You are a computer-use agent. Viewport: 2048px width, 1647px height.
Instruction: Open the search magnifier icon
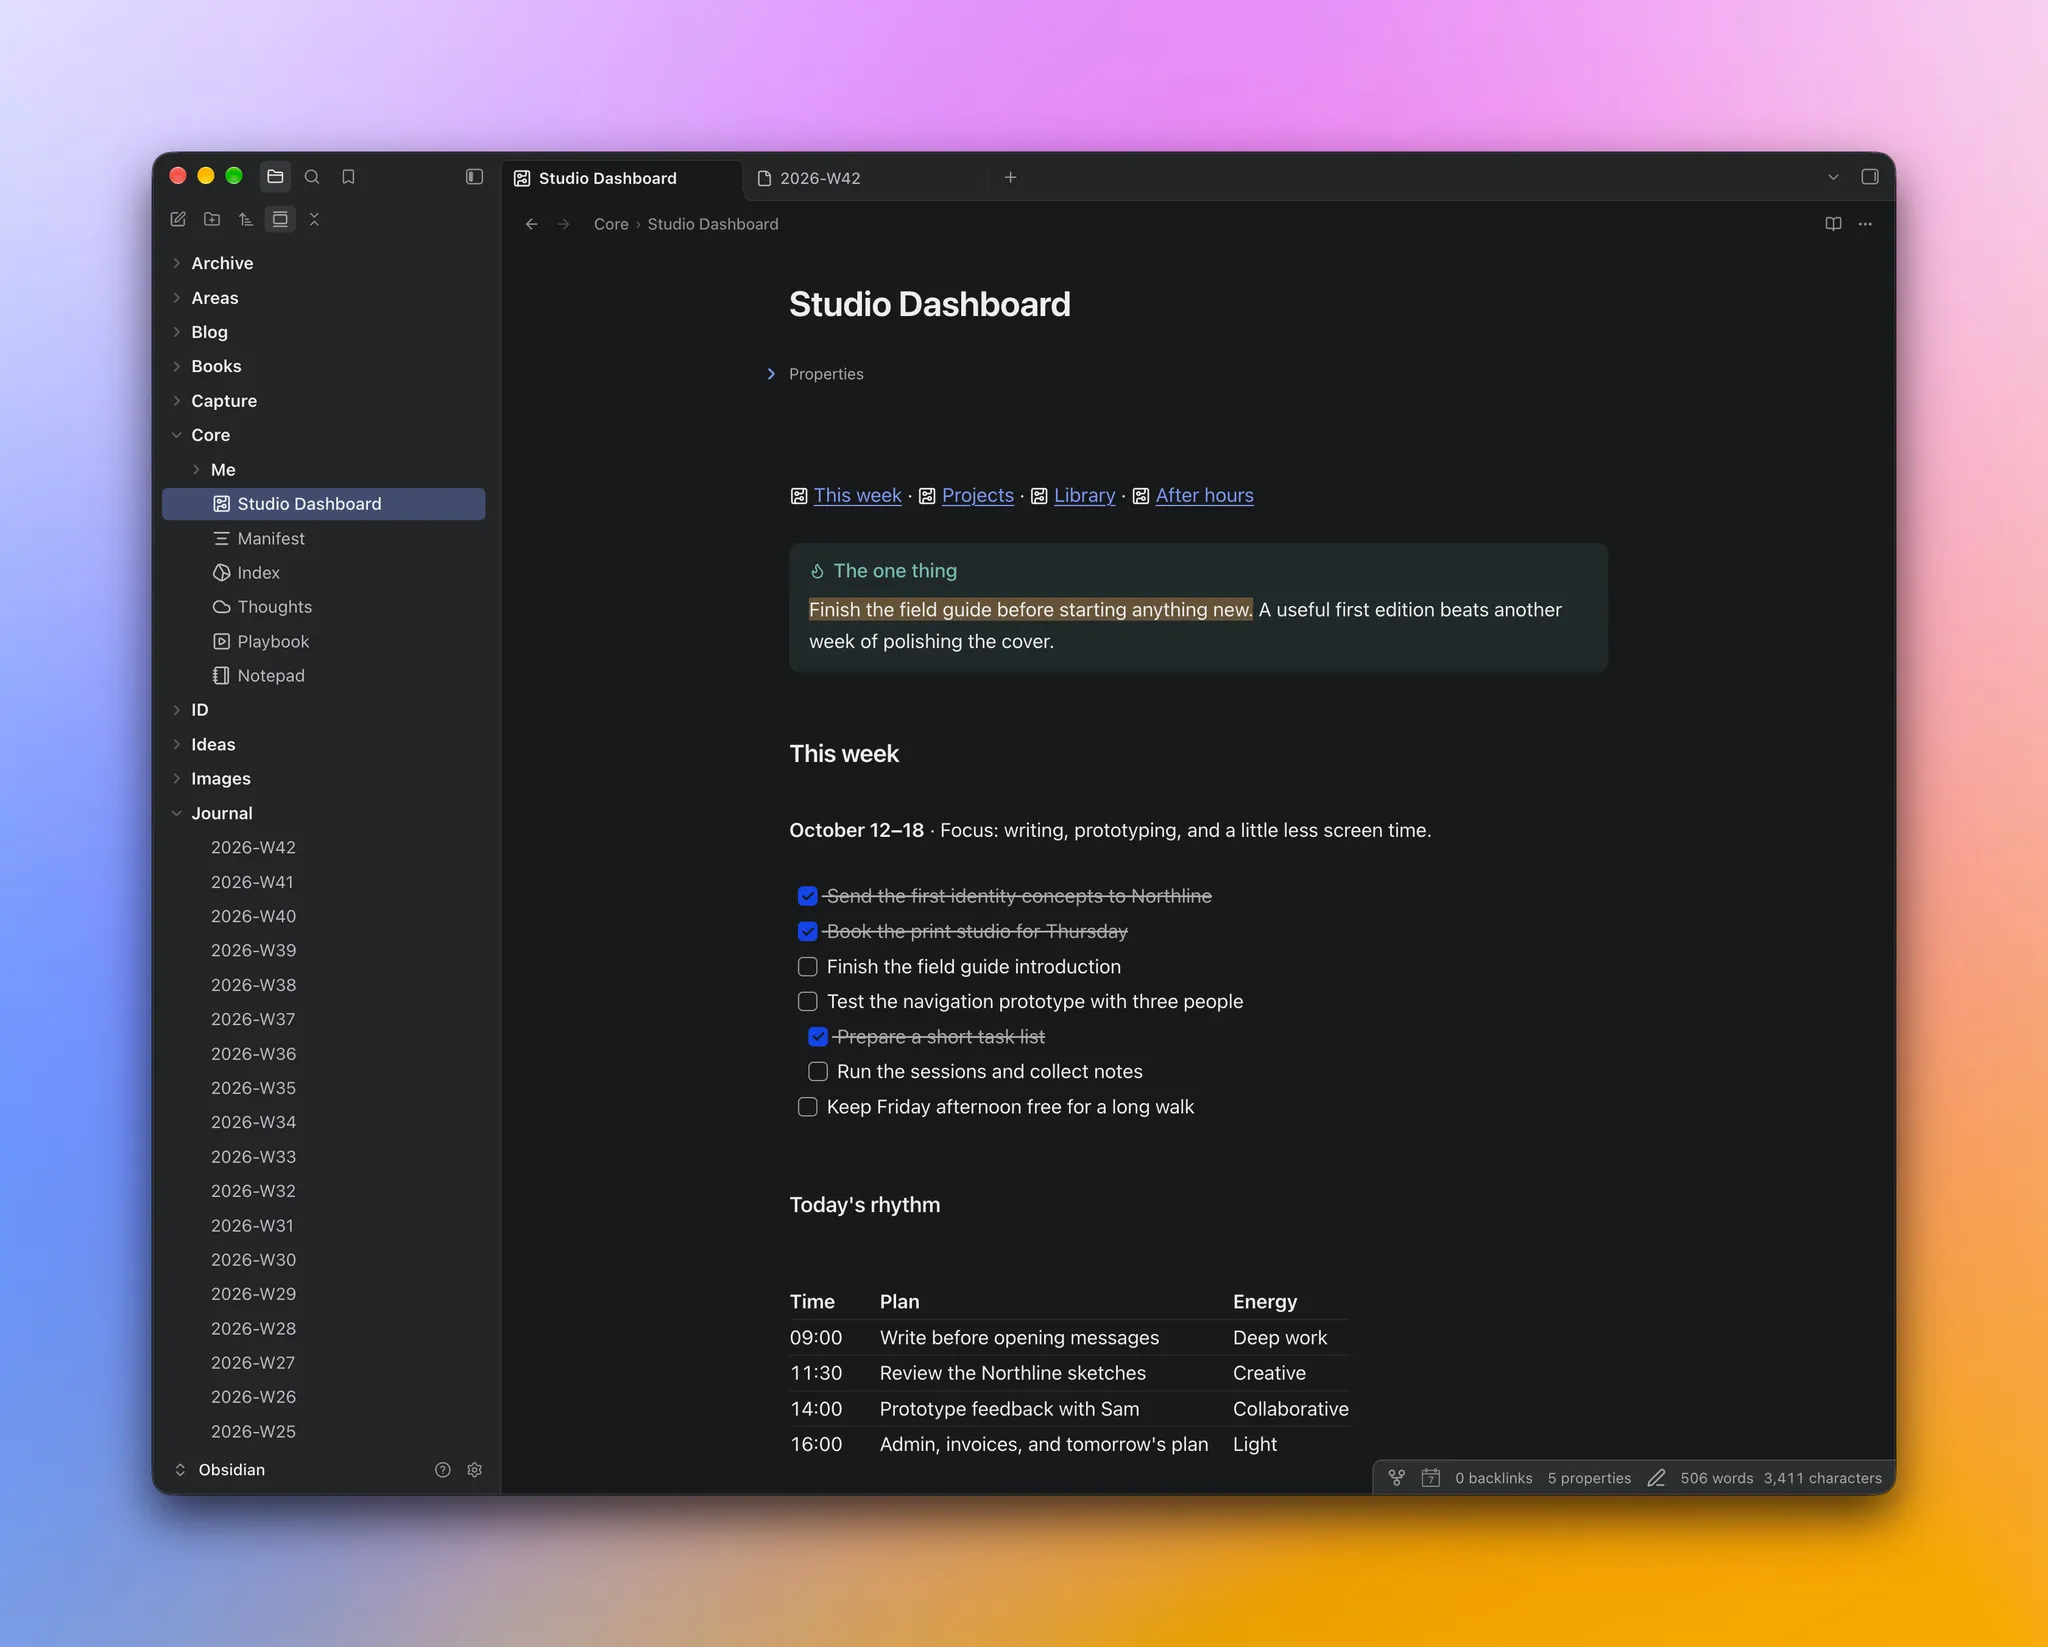tap(312, 177)
